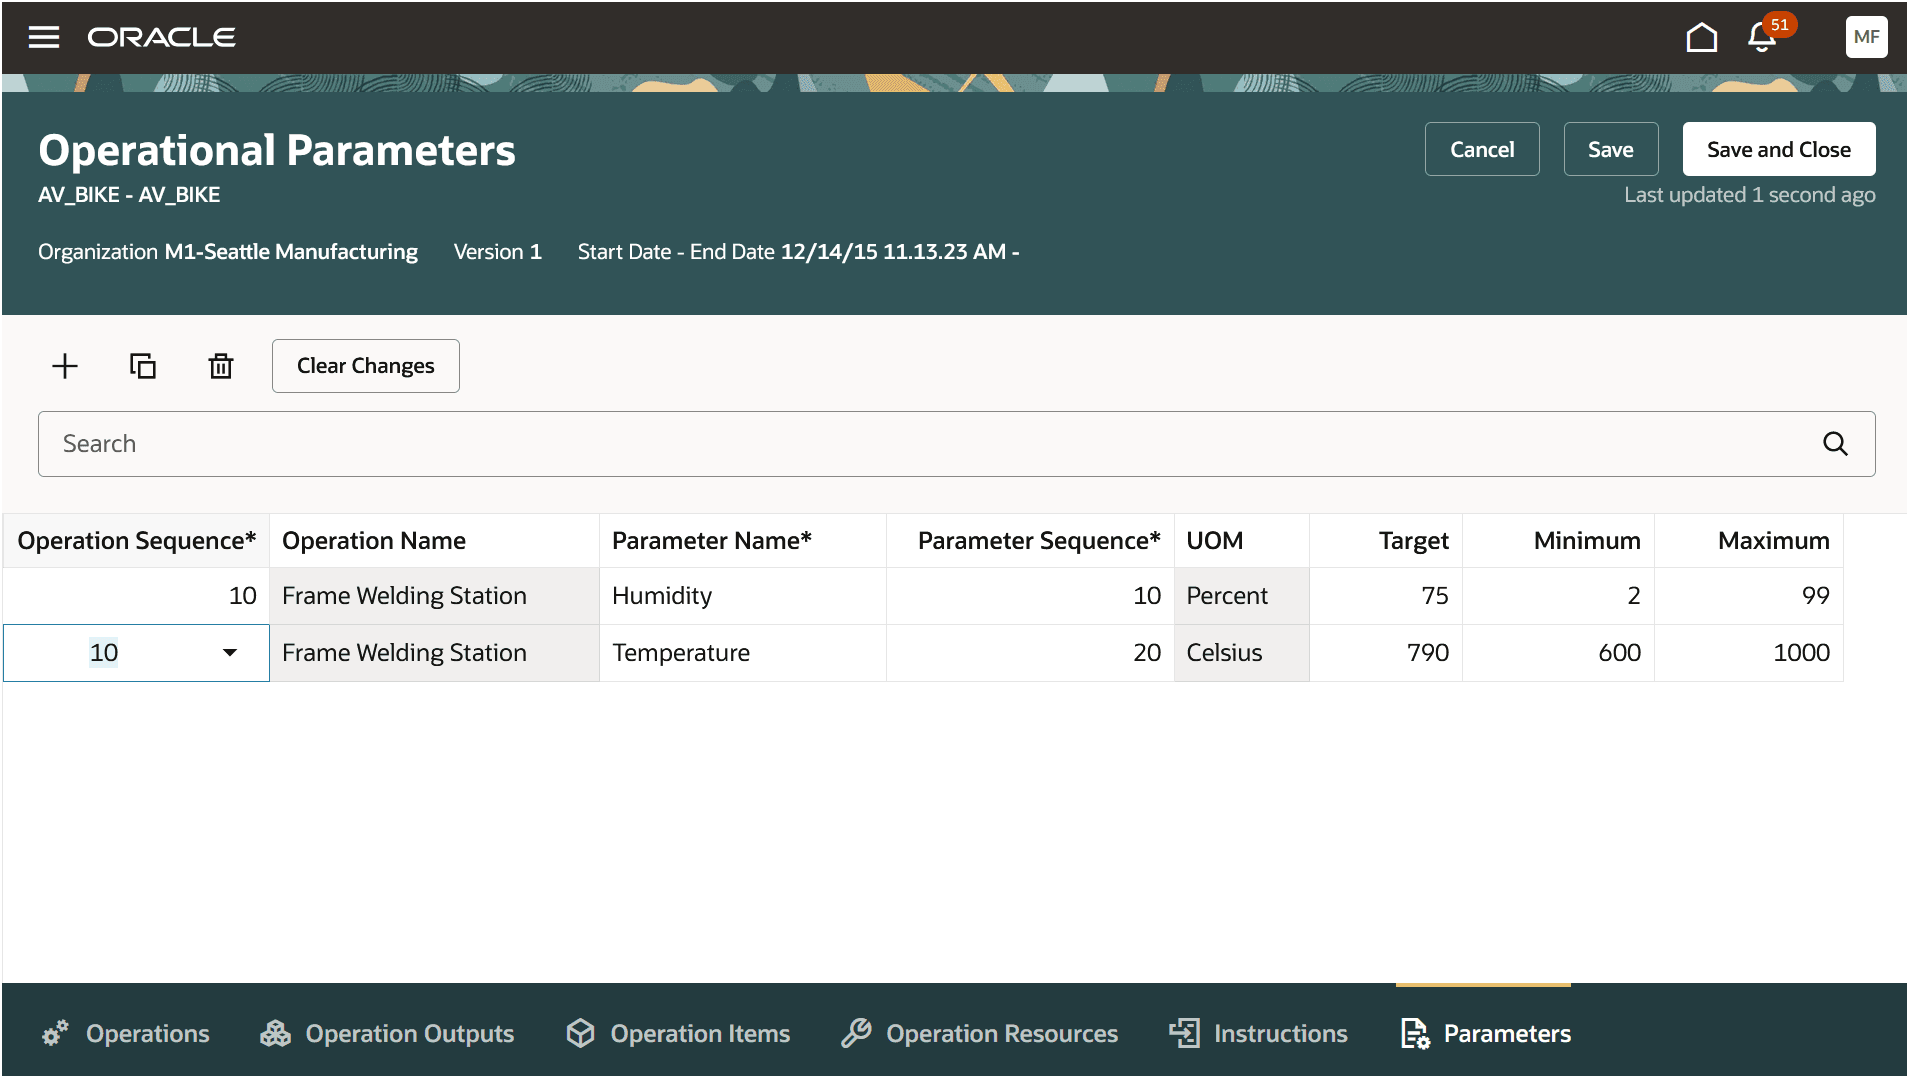1909x1078 pixels.
Task: Run the search using the magnifier icon
Action: (x=1835, y=443)
